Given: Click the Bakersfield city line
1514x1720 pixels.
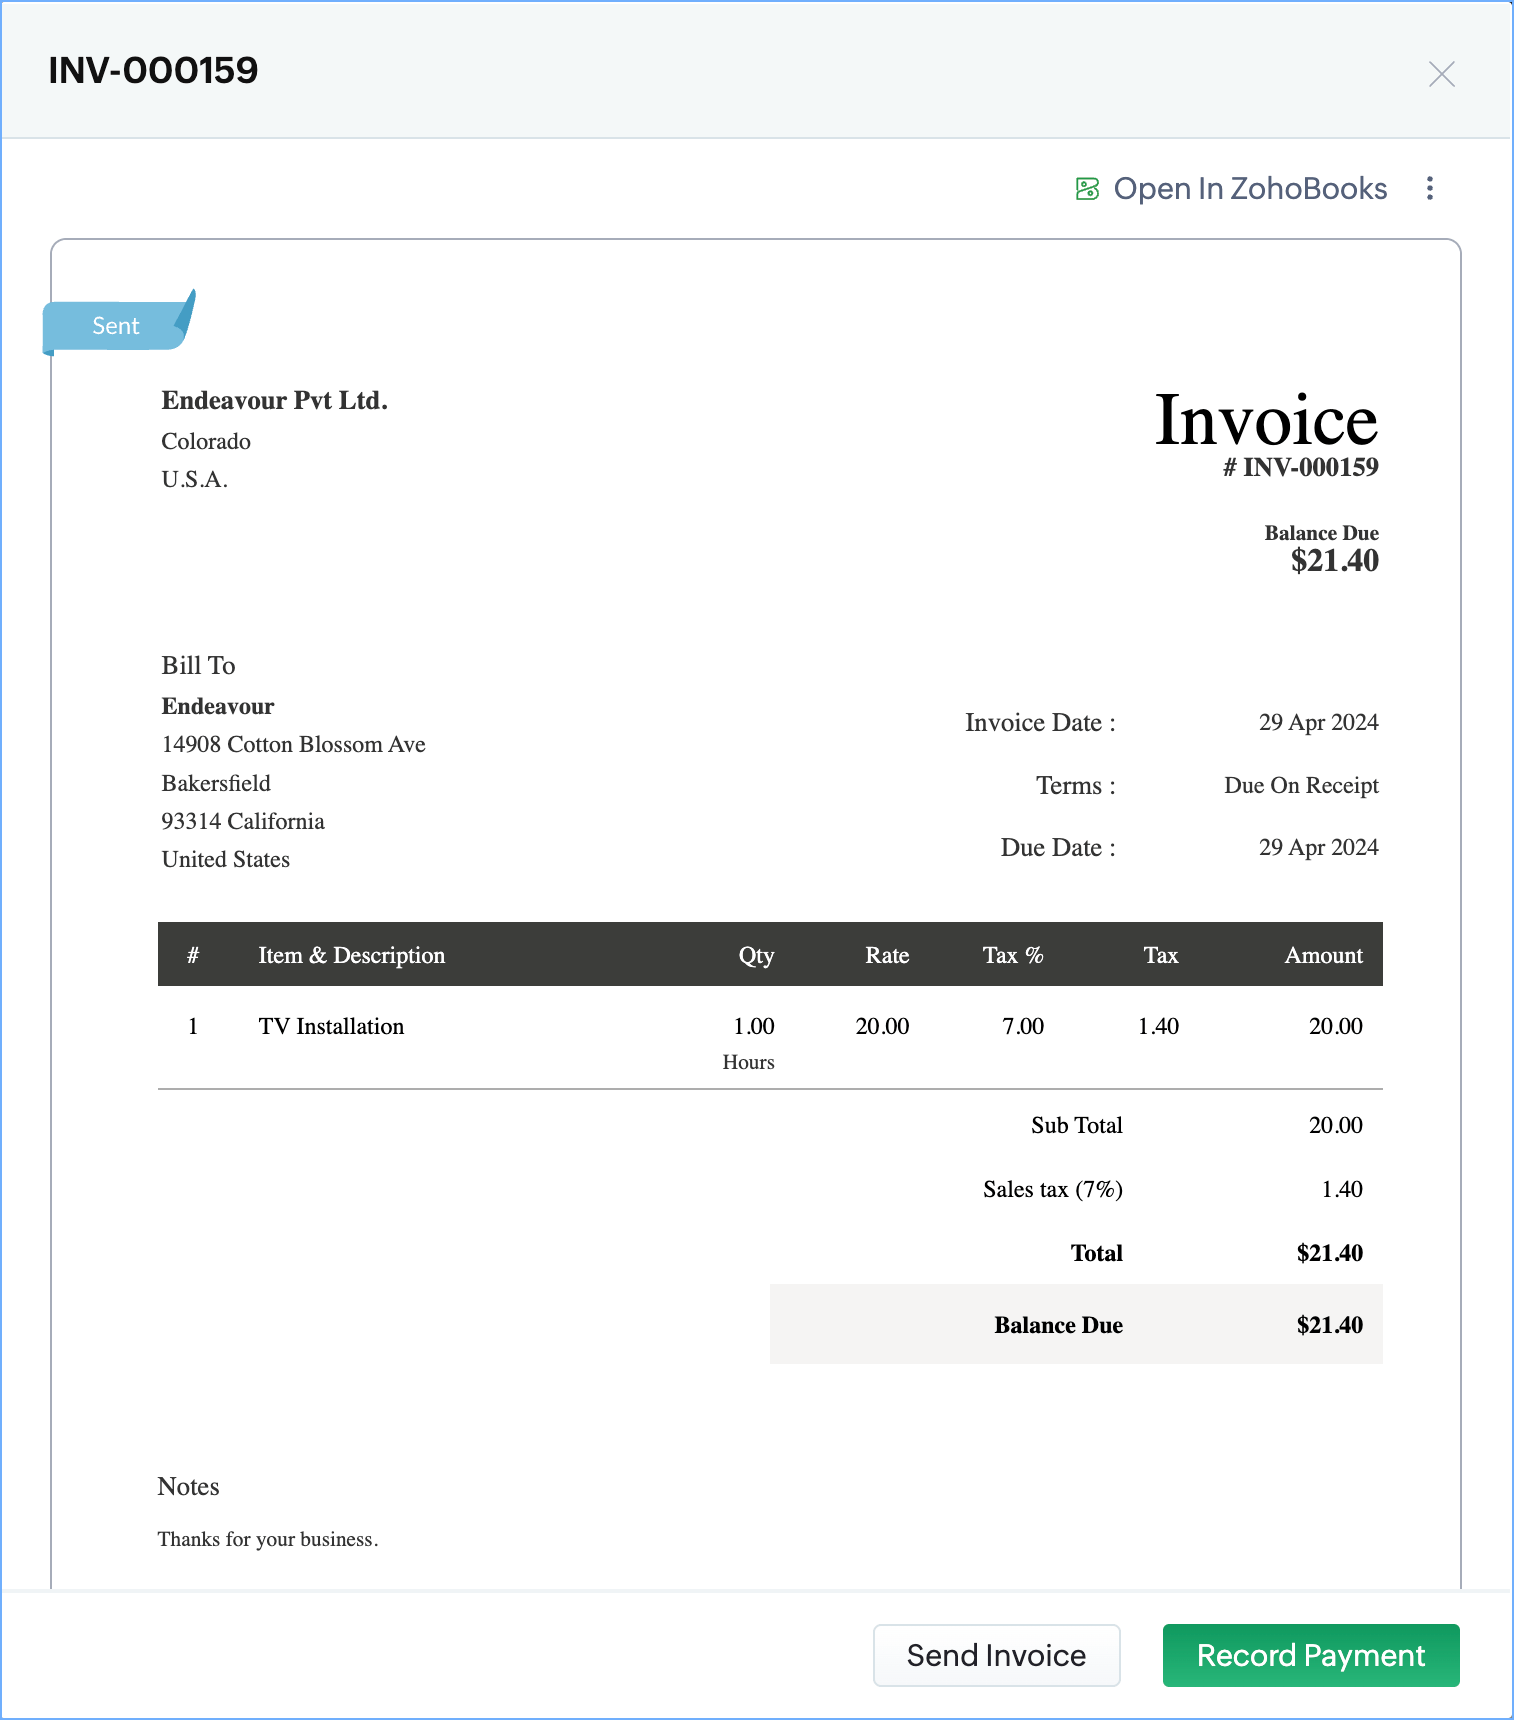Looking at the screenshot, I should point(216,783).
